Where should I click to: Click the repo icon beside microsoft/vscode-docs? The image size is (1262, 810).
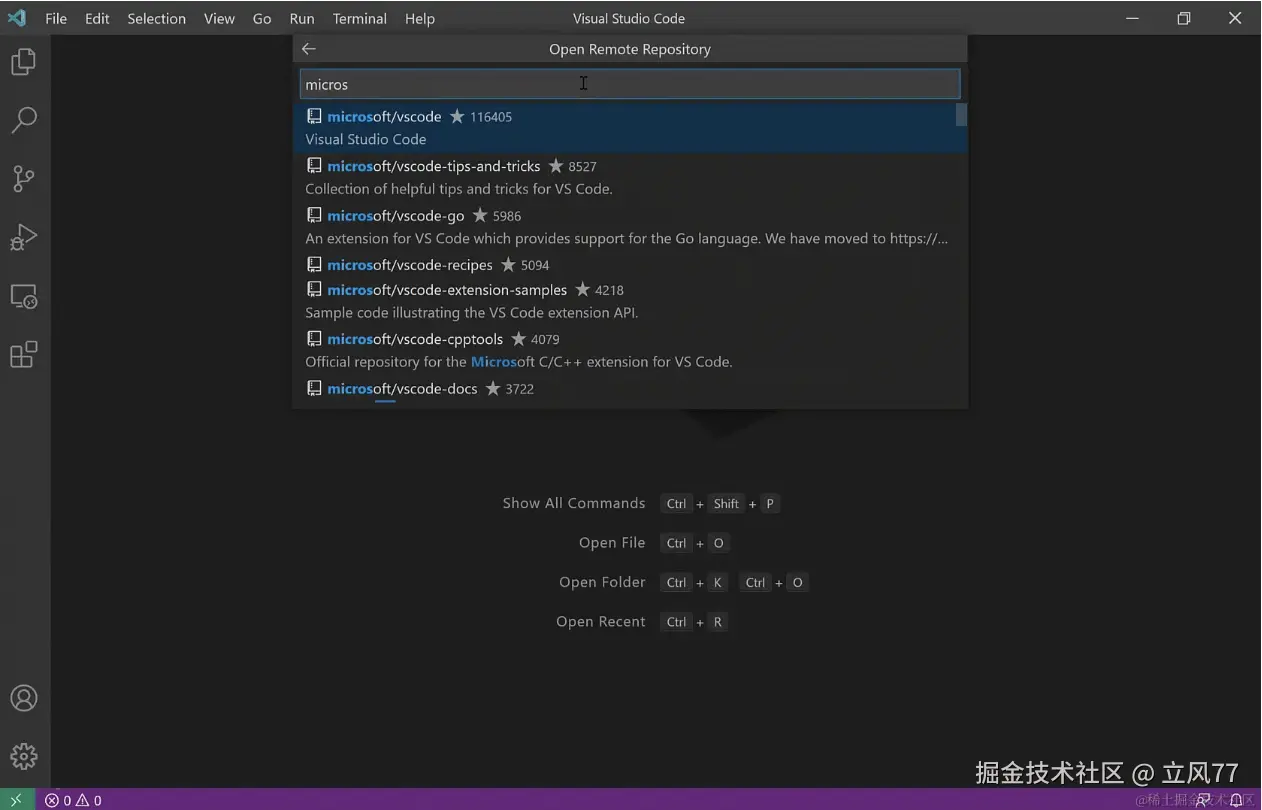pyautogui.click(x=314, y=388)
